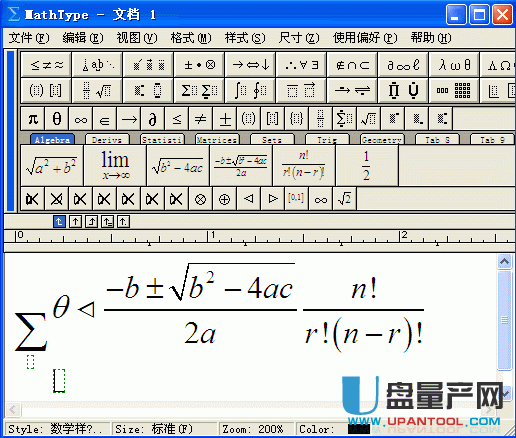Viewport: 516px width, 438px height.
Task: Open the operator symbols palette (±•⊗)
Action: pos(199,65)
